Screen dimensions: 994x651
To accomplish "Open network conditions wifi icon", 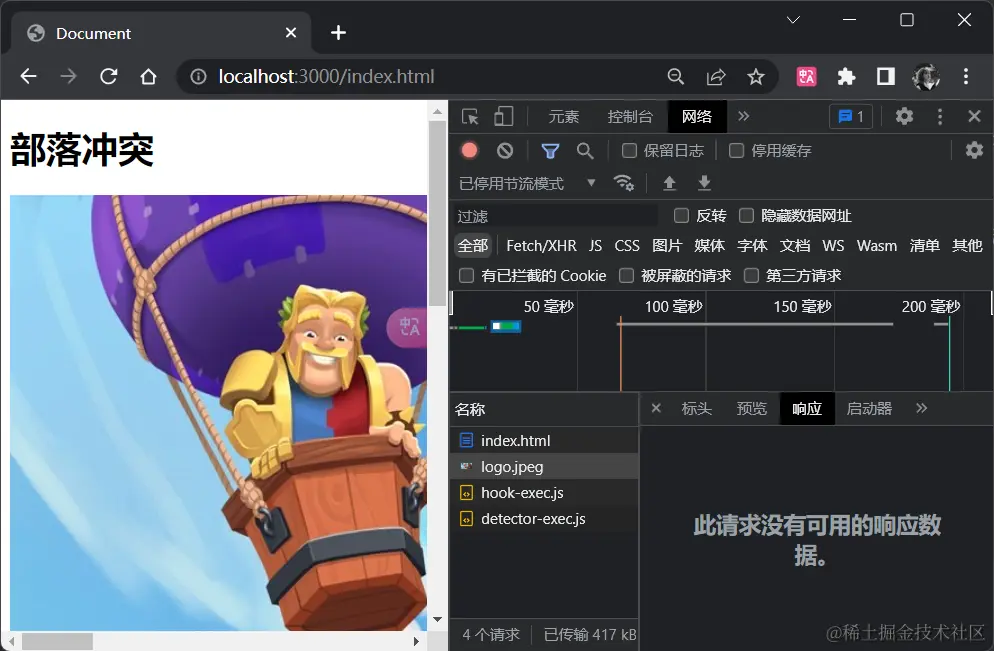I will (x=624, y=183).
